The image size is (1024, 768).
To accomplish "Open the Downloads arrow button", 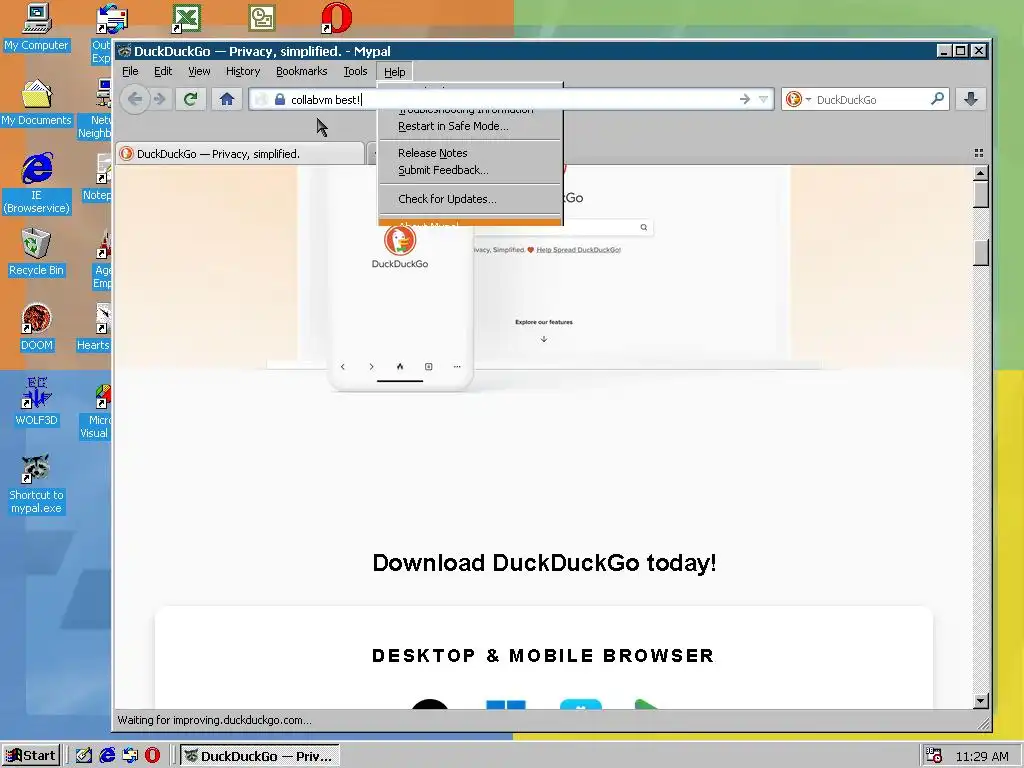I will [x=971, y=99].
